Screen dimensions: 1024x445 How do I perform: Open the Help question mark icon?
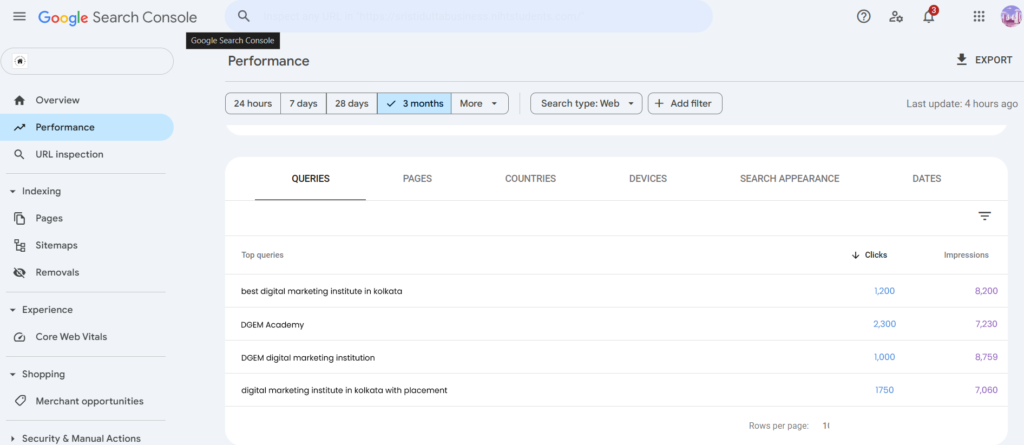(863, 17)
